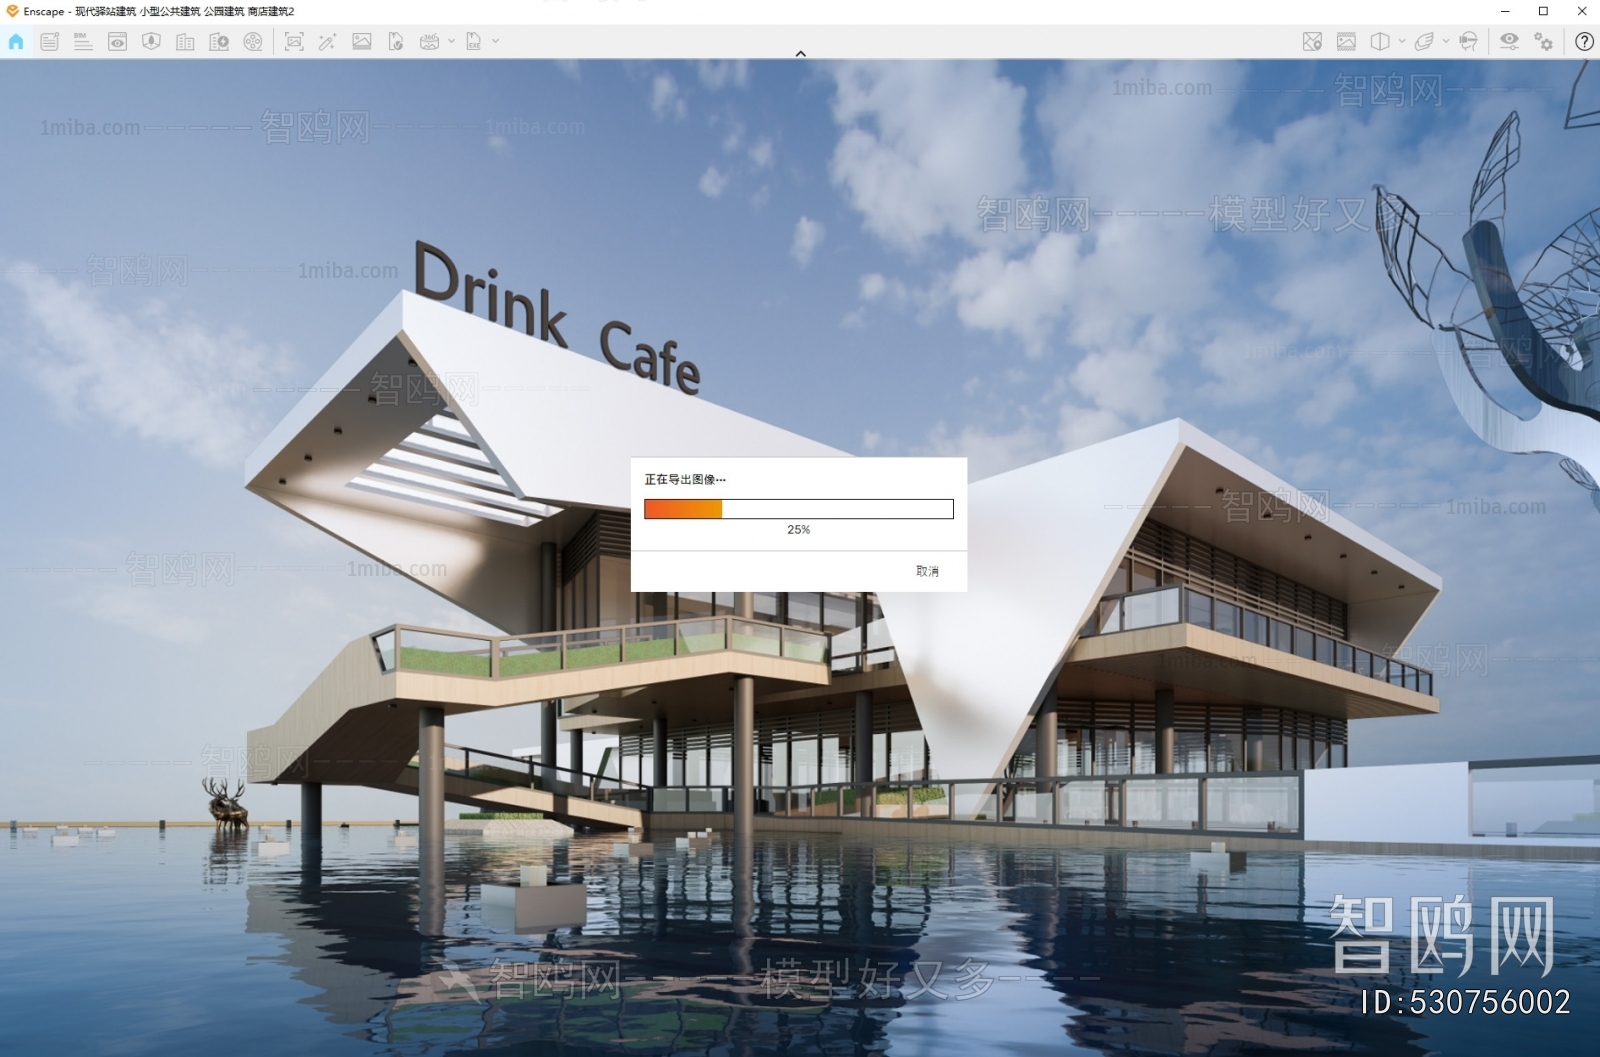Expand the fly mode wing dropdown
Viewport: 1600px width, 1057px height.
pos(1446,42)
